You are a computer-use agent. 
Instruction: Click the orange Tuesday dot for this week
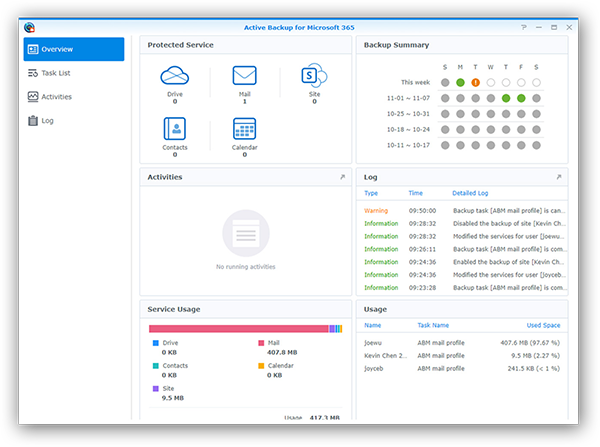[476, 82]
